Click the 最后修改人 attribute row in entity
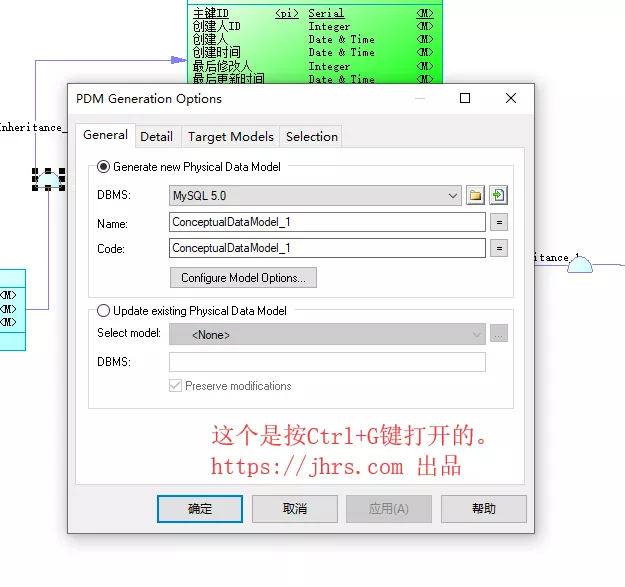This screenshot has height=587, width=625. pos(313,66)
